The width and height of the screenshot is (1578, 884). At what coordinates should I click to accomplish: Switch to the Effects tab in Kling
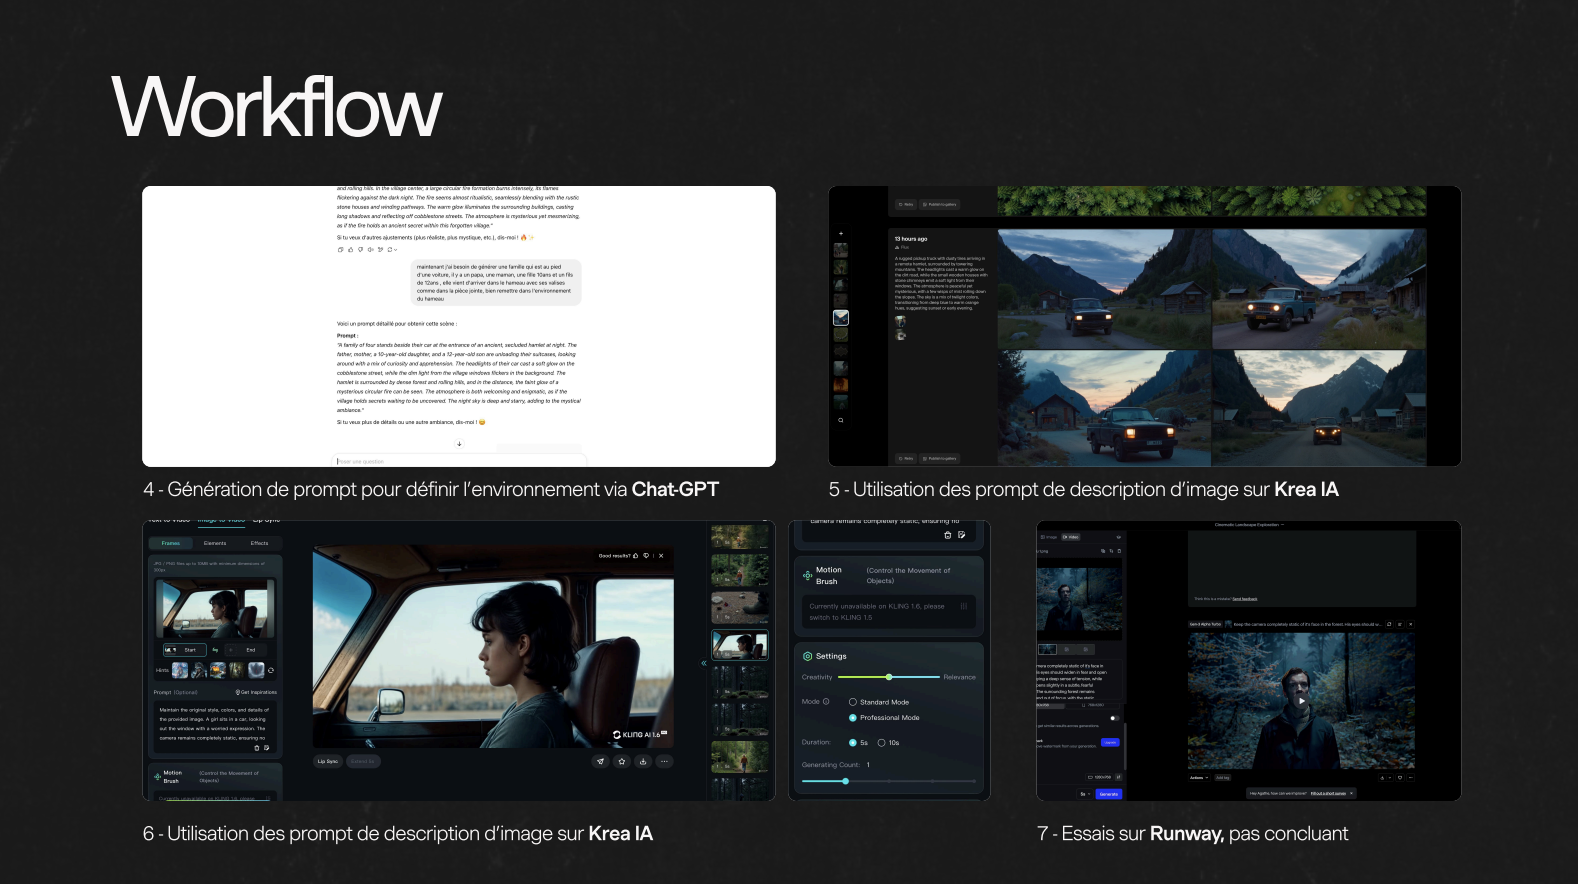point(259,543)
